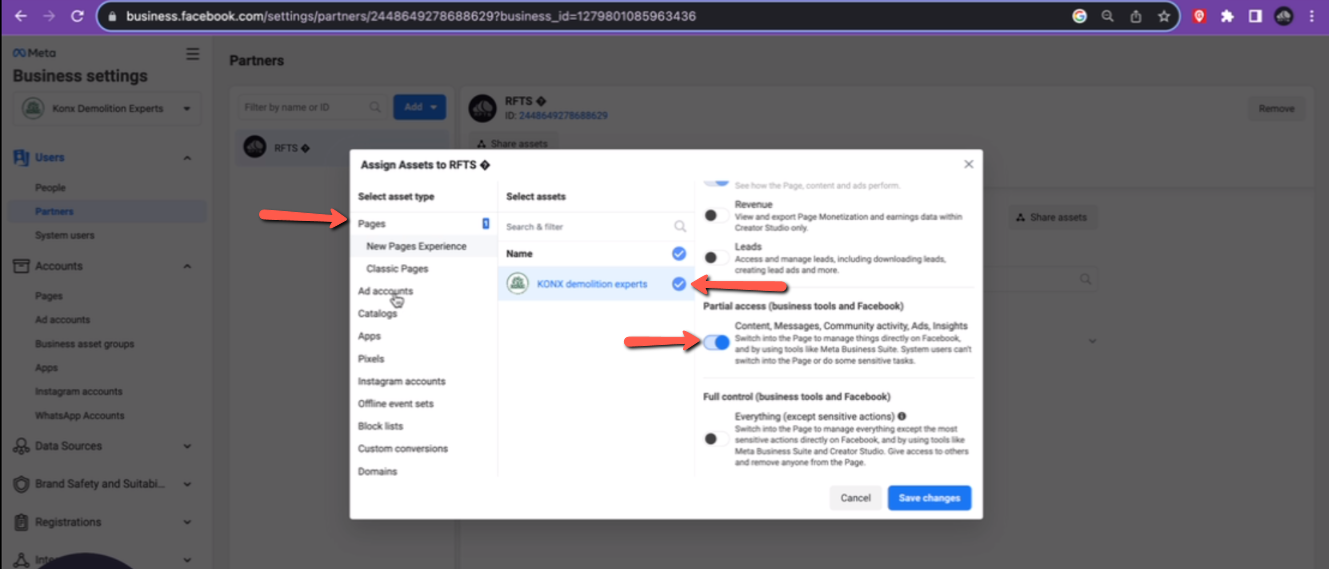Expand Brand Safety and Suitability section

(187, 484)
